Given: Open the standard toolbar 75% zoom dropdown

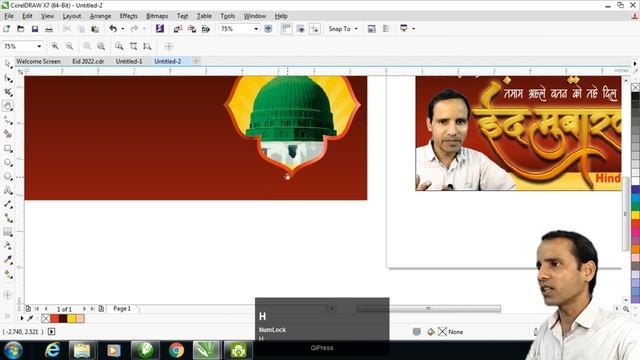Looking at the screenshot, I should 256,29.
